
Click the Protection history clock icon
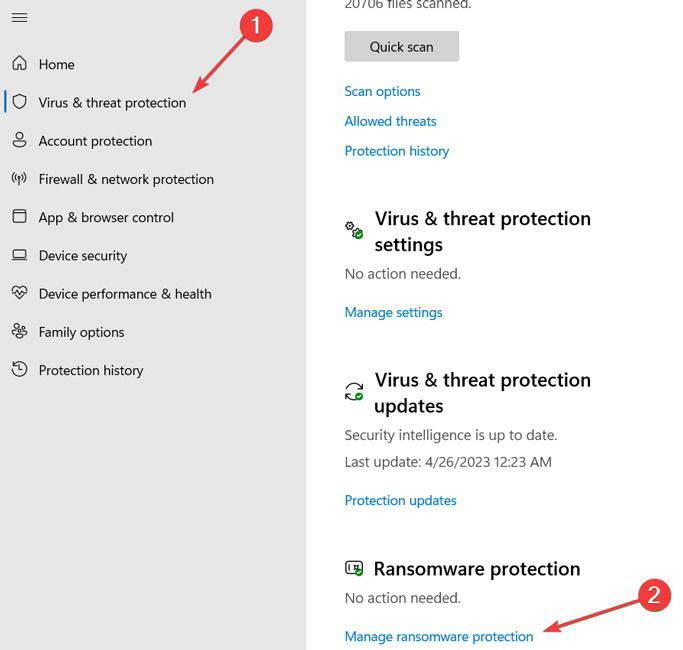pos(20,369)
